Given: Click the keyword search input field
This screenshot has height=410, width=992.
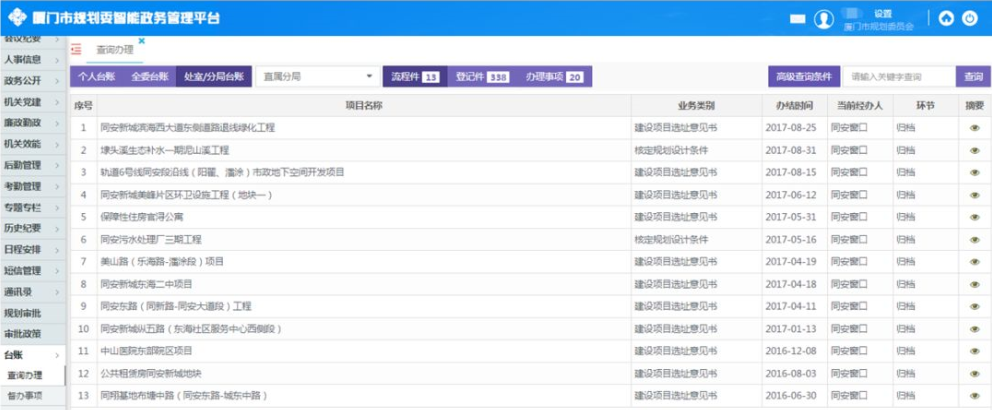Looking at the screenshot, I should (898, 77).
